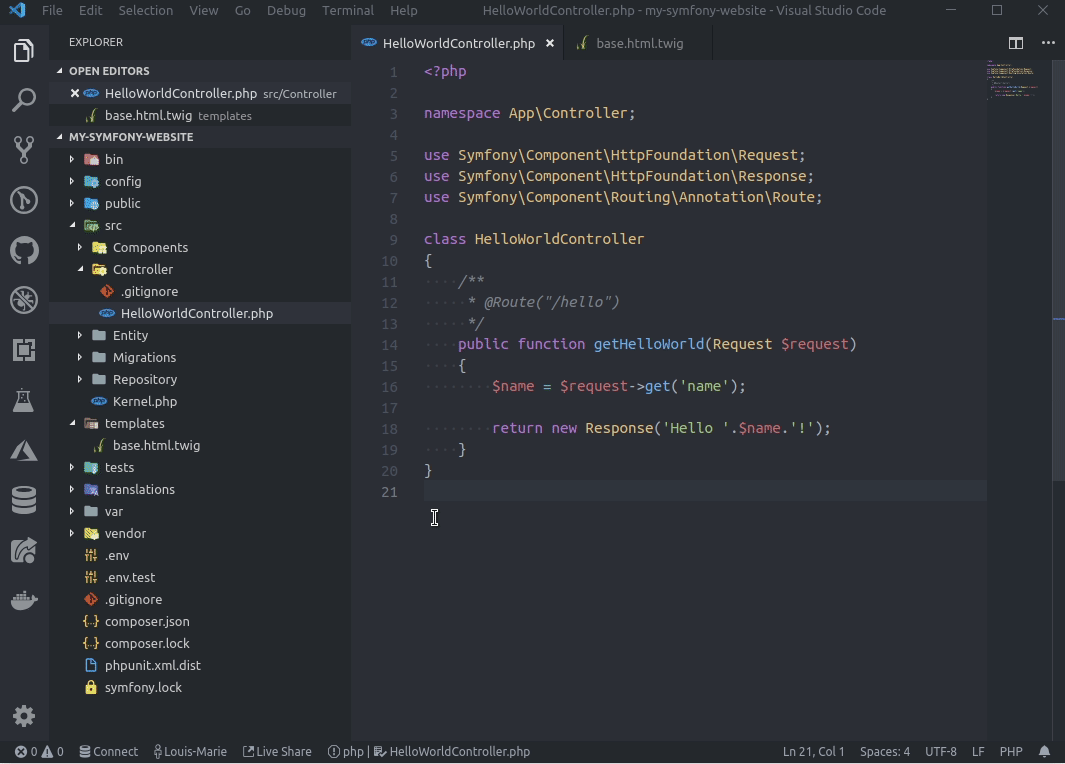Viewport: 1065px width, 764px height.
Task: Open the Selection menu
Action: point(145,11)
